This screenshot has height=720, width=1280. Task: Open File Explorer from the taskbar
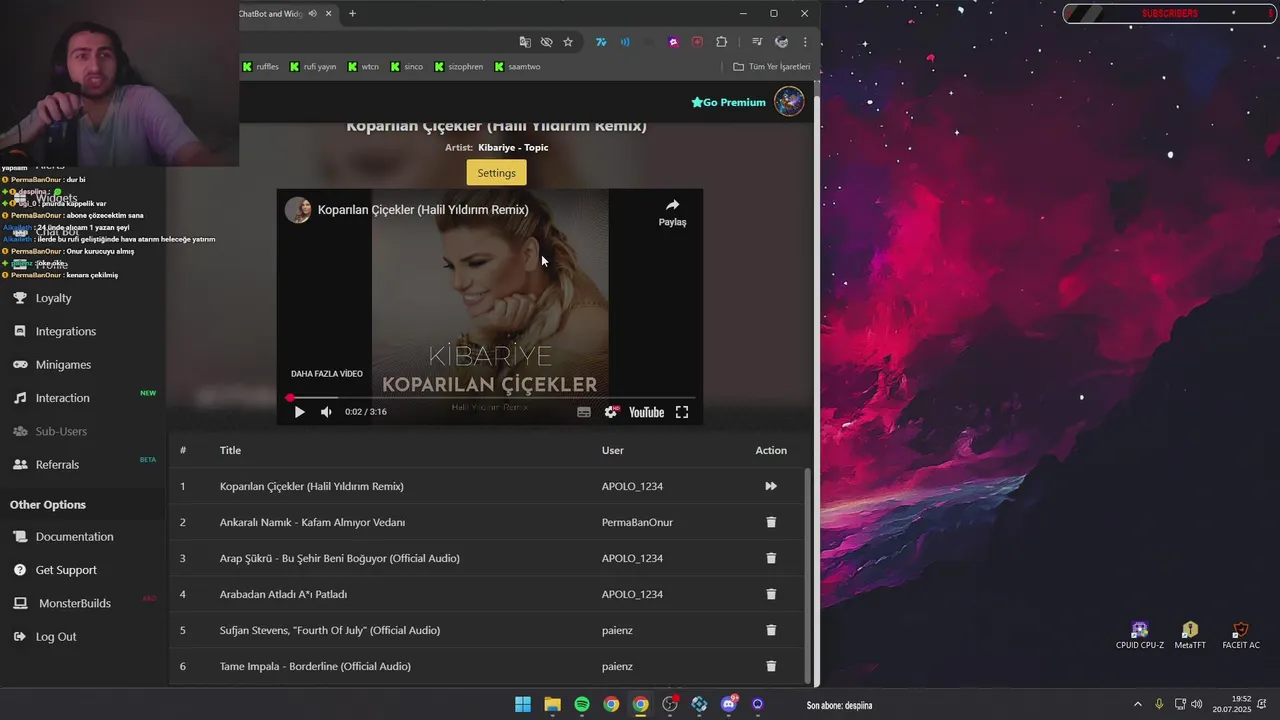(x=552, y=705)
